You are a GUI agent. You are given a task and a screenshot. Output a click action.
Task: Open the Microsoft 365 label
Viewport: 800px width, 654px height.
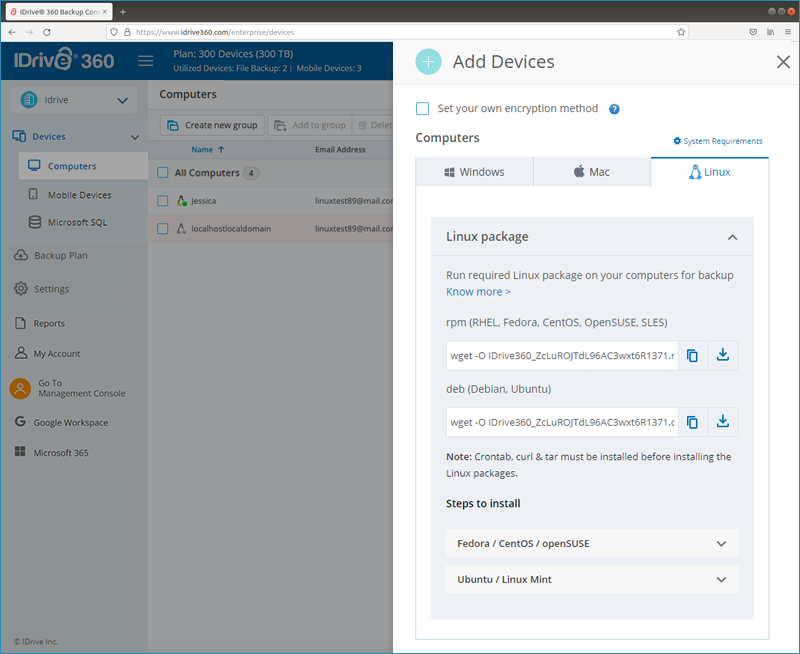61,452
